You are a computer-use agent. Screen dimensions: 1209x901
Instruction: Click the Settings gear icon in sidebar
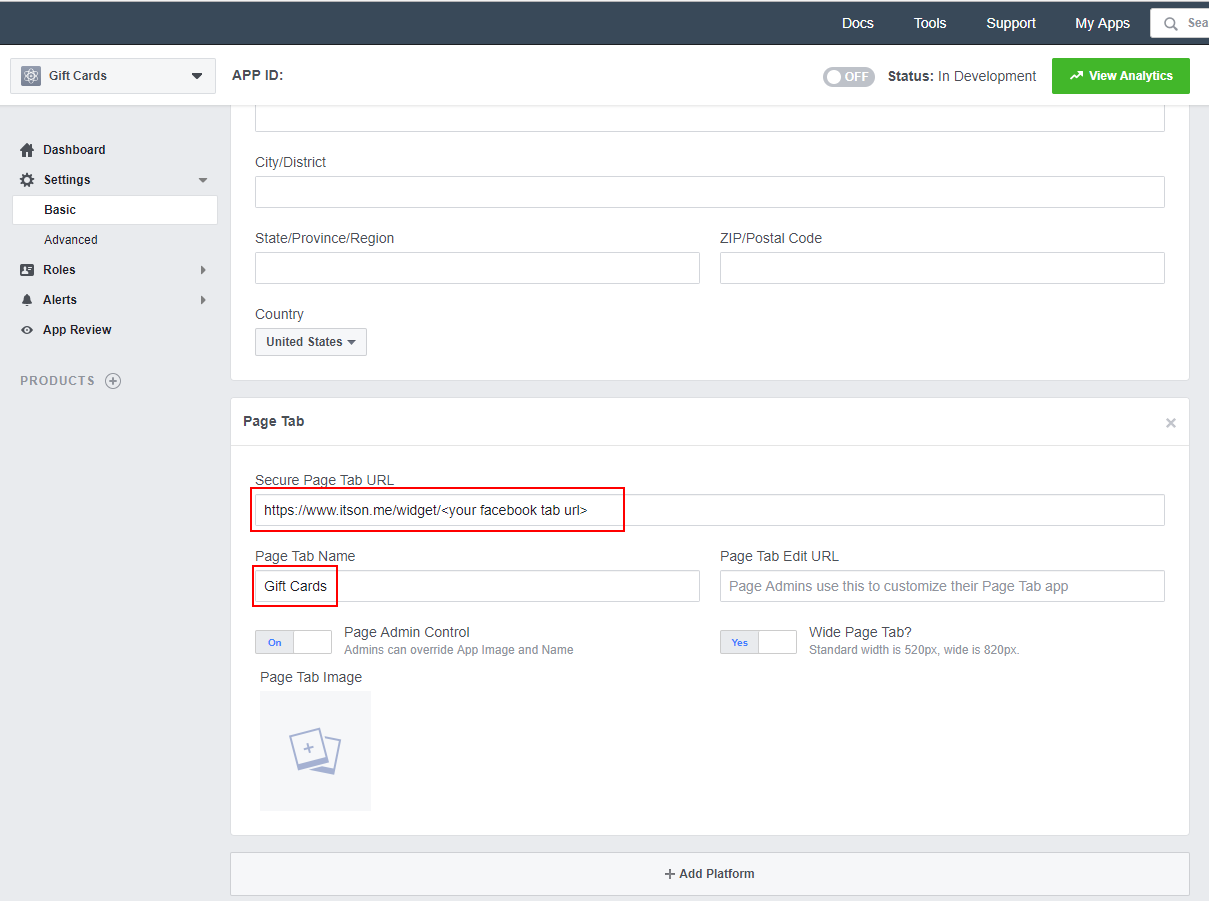27,180
